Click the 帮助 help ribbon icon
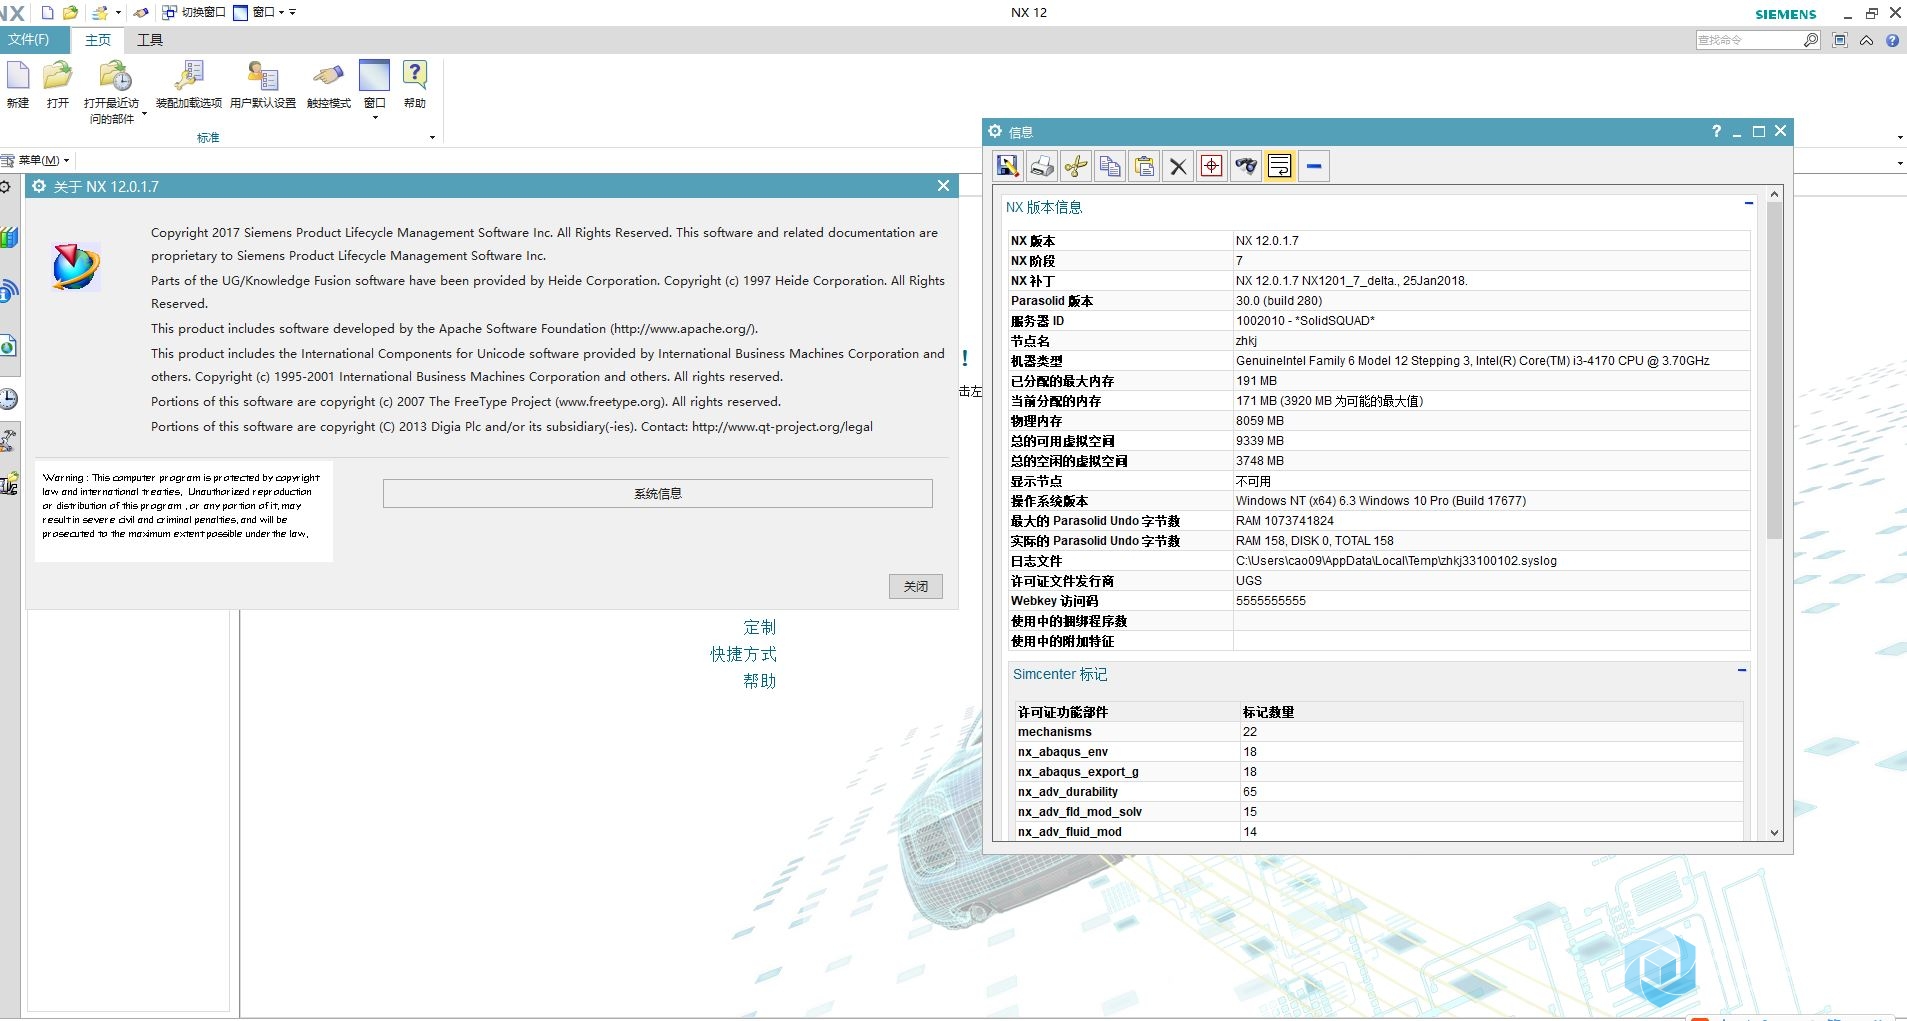The width and height of the screenshot is (1907, 1021). pyautogui.click(x=415, y=85)
